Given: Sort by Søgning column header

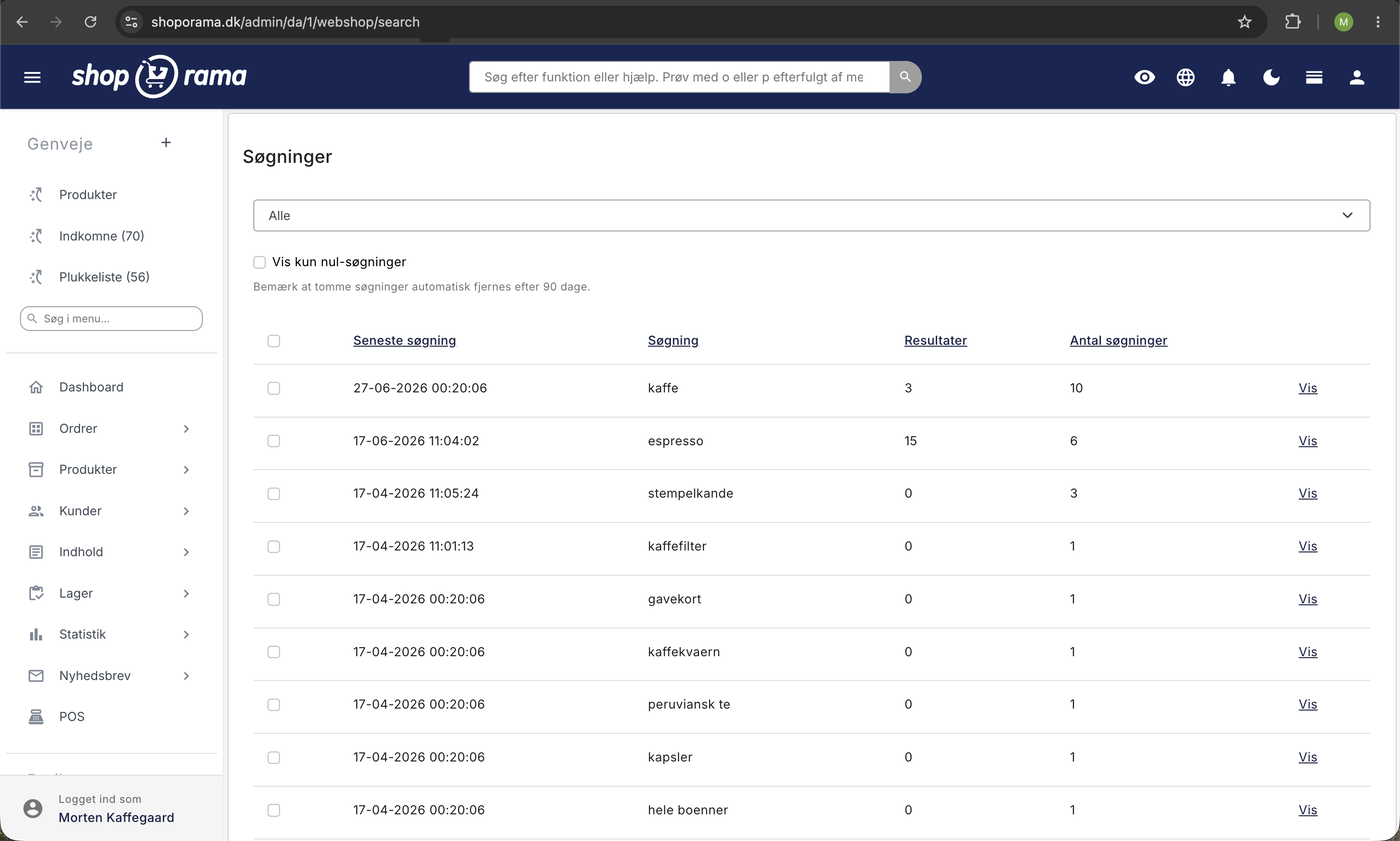Looking at the screenshot, I should pos(673,340).
